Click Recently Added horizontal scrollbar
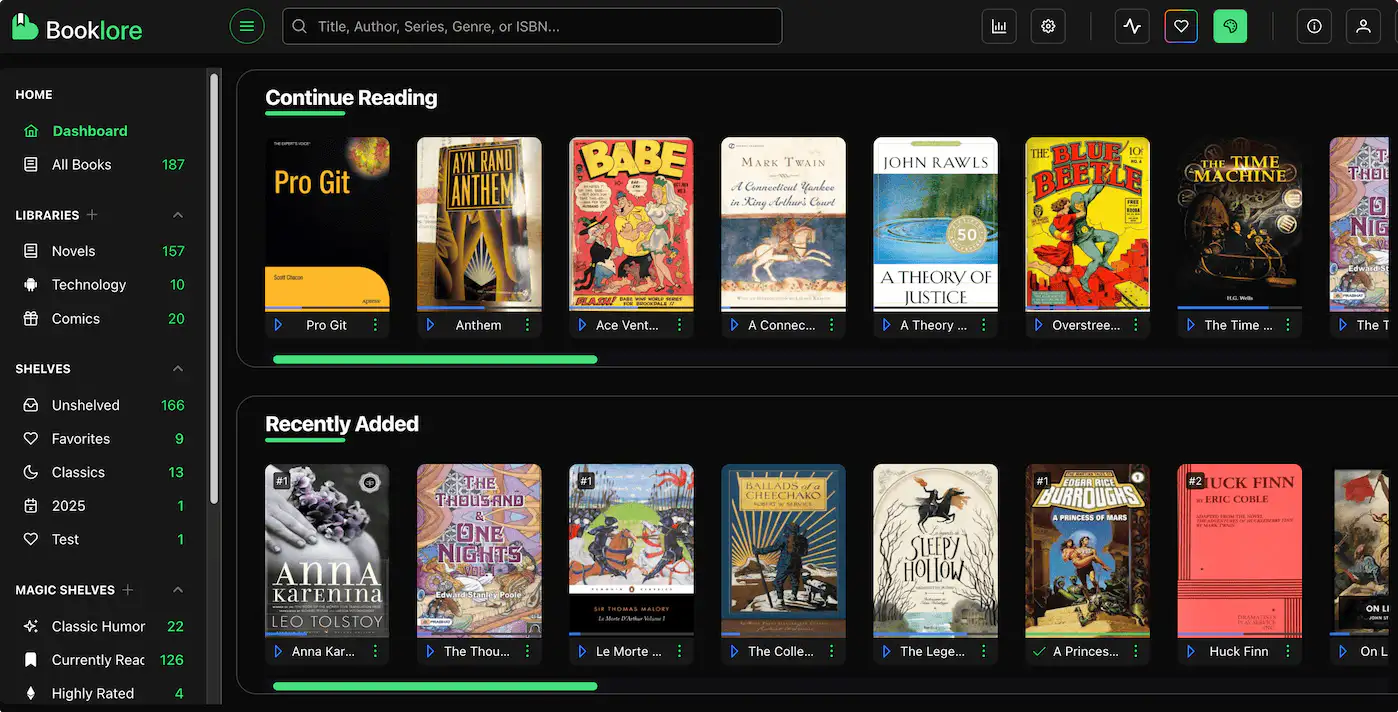Viewport: 1398px width, 712px height. point(435,686)
